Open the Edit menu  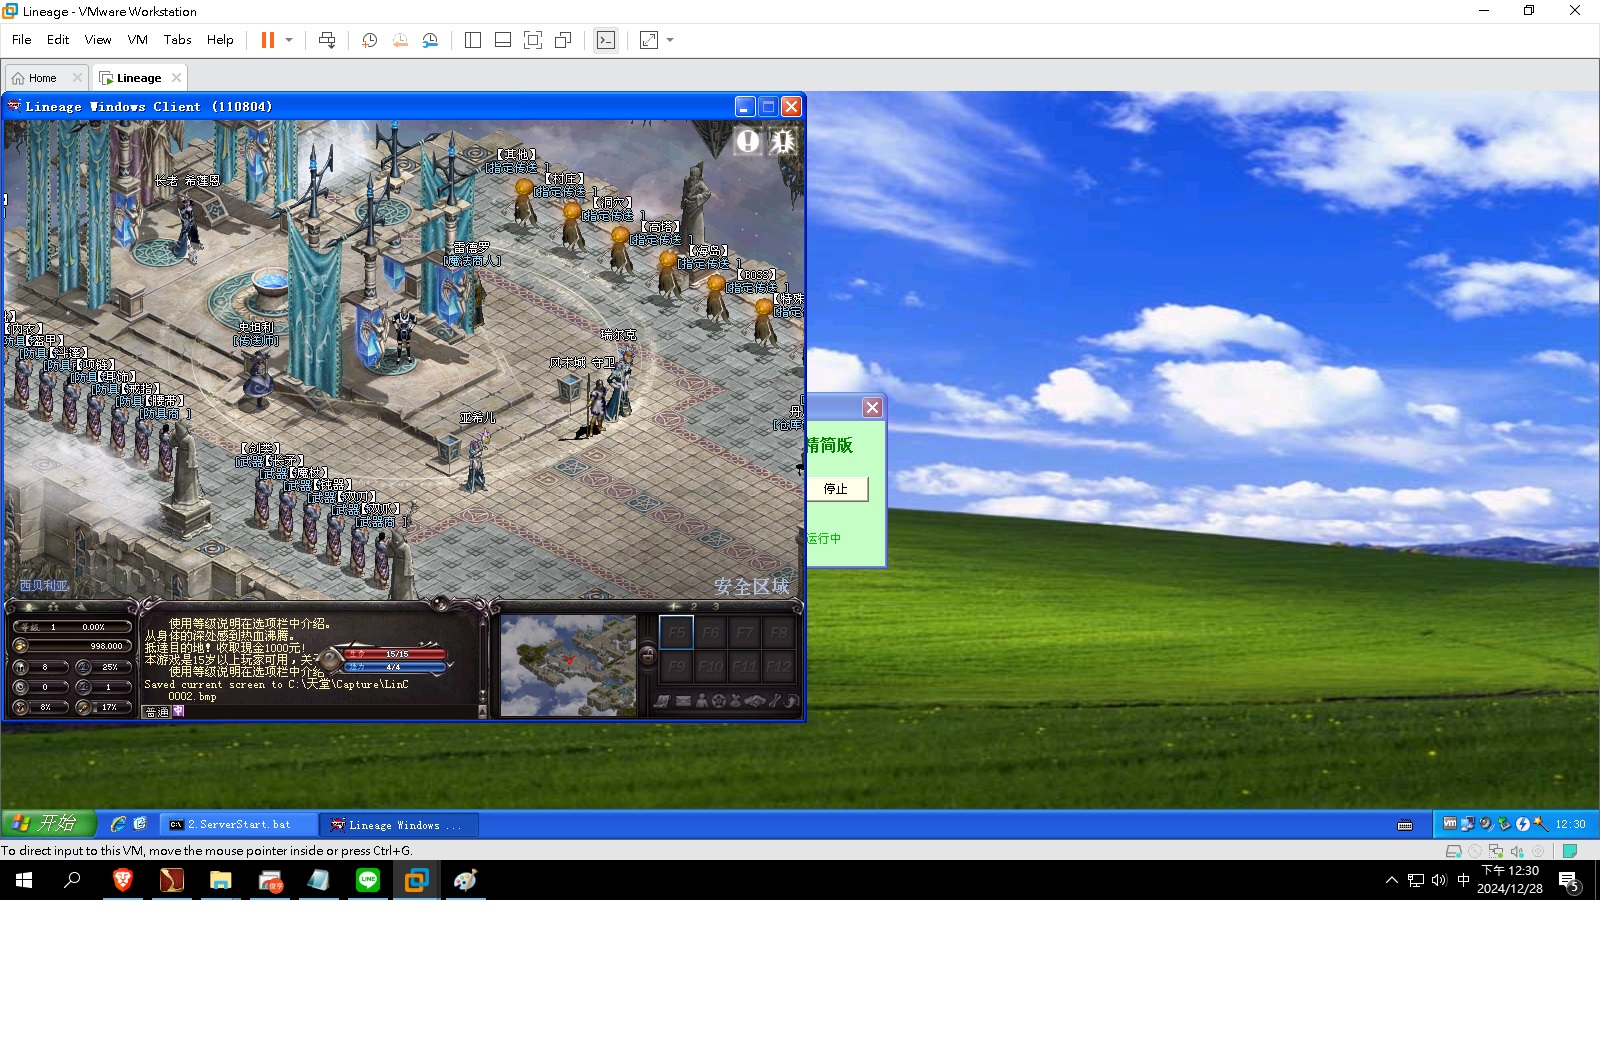click(x=58, y=40)
